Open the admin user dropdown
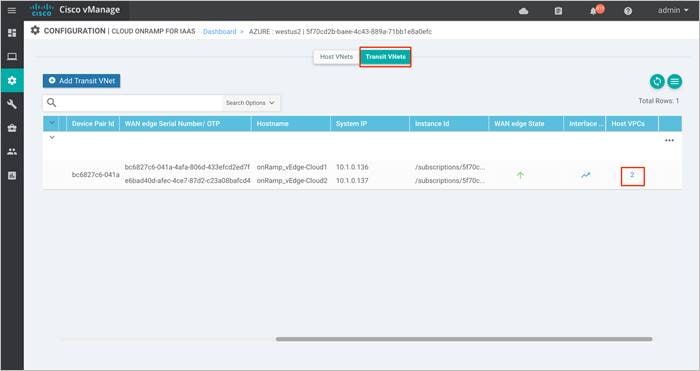This screenshot has height=371, width=700. tap(673, 10)
